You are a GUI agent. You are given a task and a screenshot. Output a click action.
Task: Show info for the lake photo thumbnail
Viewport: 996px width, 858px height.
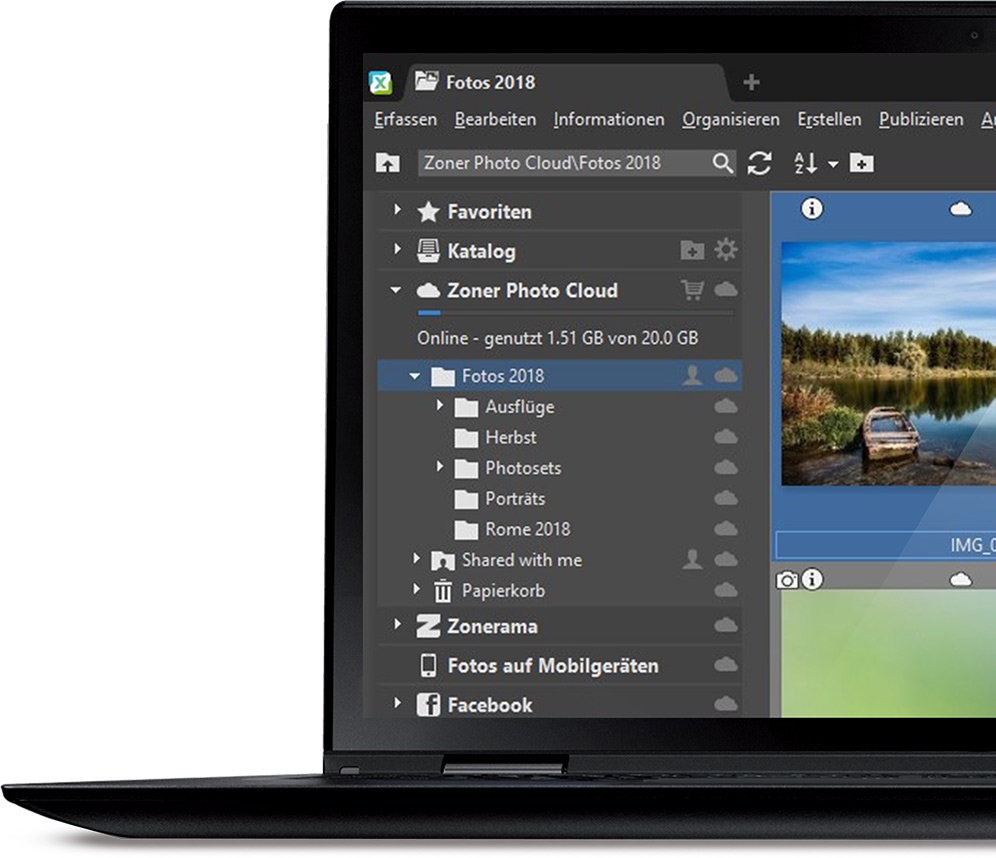[812, 208]
